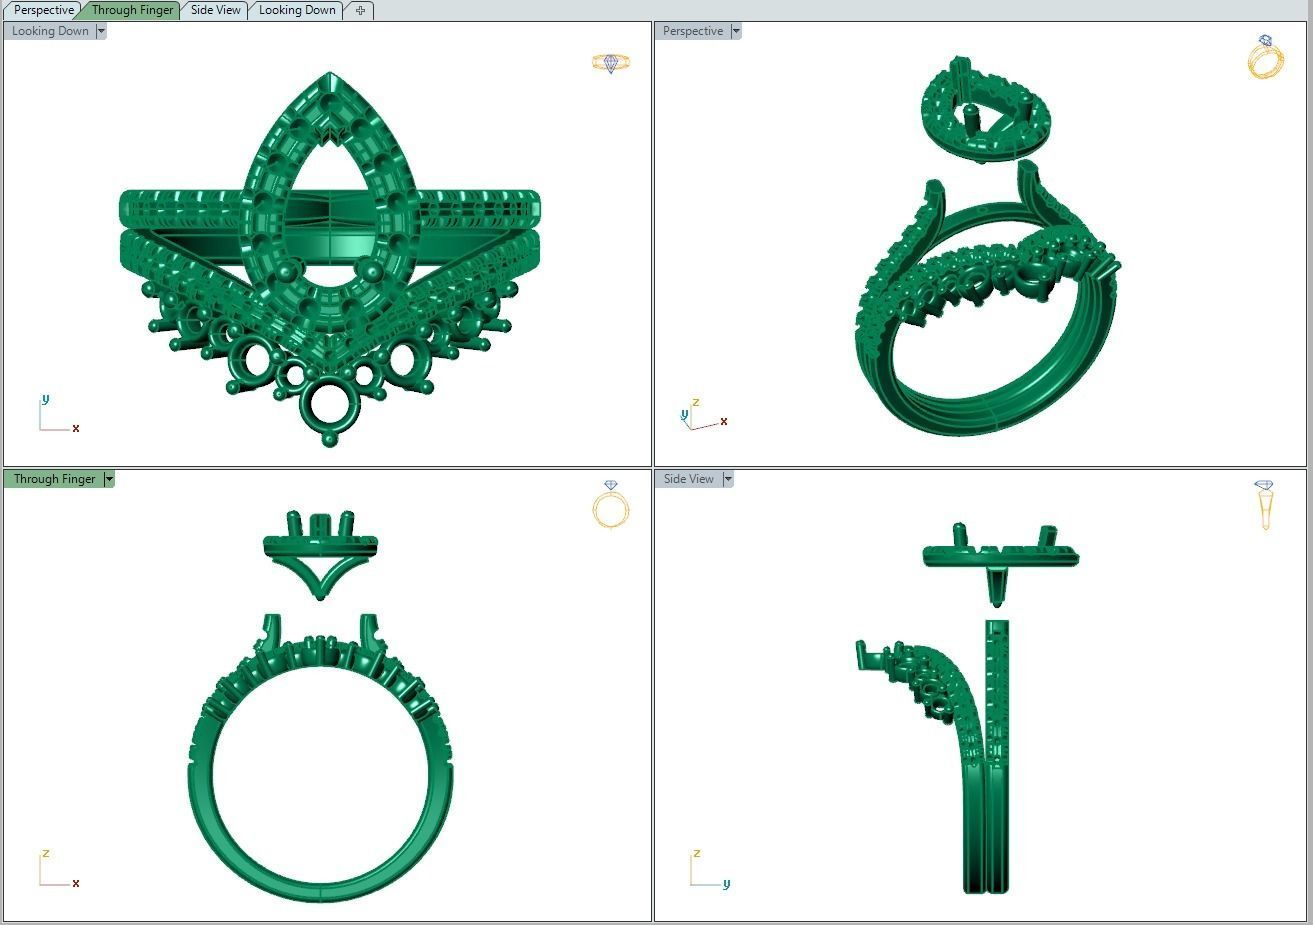The width and height of the screenshot is (1313, 925).
Task: Switch to the Perspective viewport tab
Action: click(x=42, y=10)
